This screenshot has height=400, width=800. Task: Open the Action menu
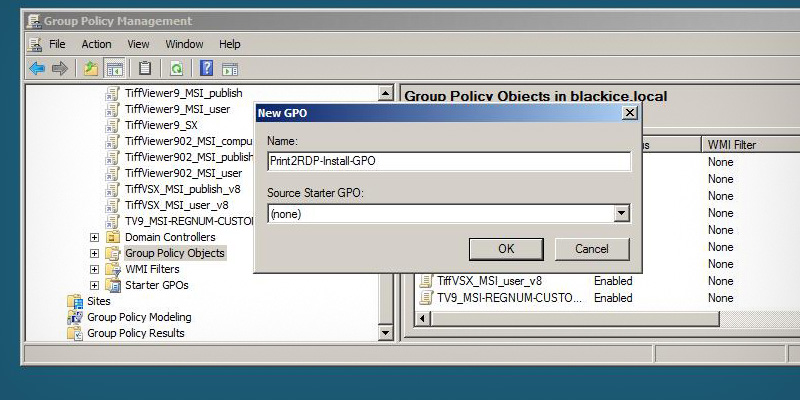coord(96,44)
